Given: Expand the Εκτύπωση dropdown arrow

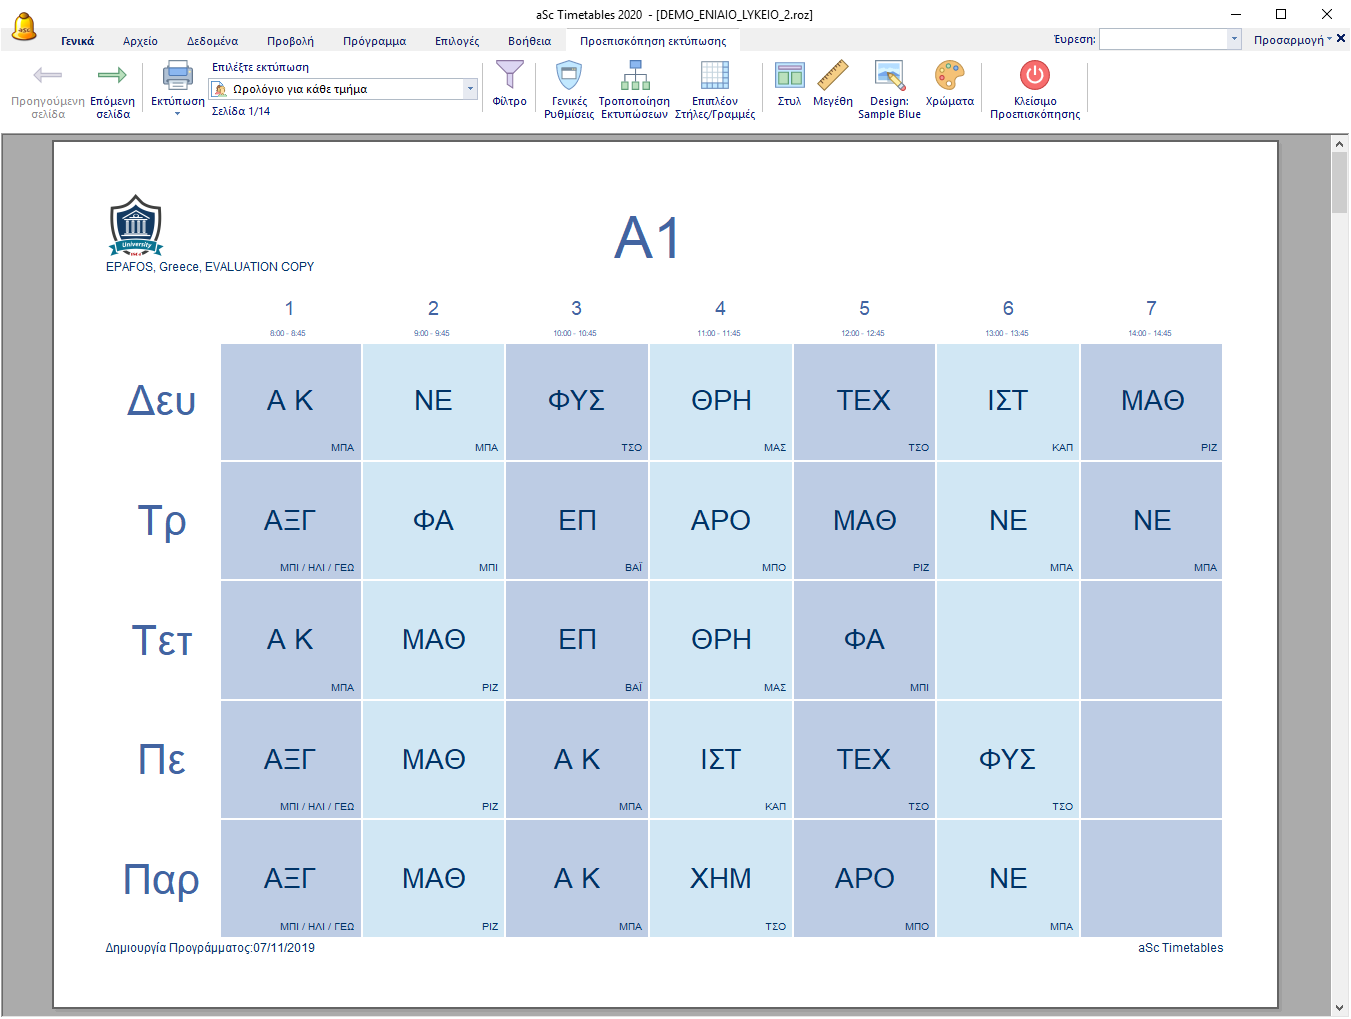Looking at the screenshot, I should pos(177,114).
